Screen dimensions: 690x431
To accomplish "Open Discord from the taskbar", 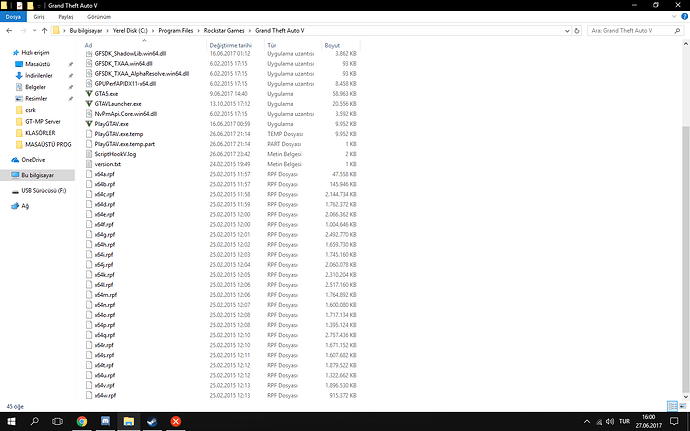I will pos(105,421).
